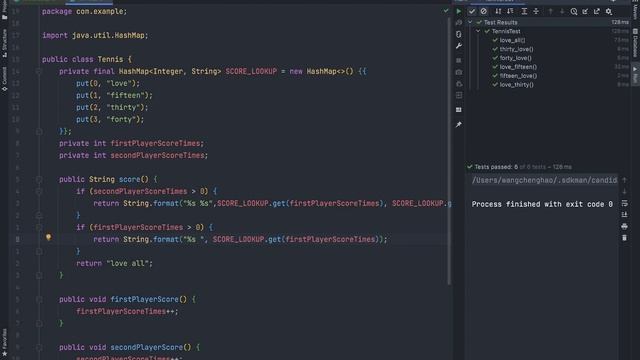Click the SCORE_LOOKUP field declaration
The image size is (640, 360).
(x=251, y=71)
